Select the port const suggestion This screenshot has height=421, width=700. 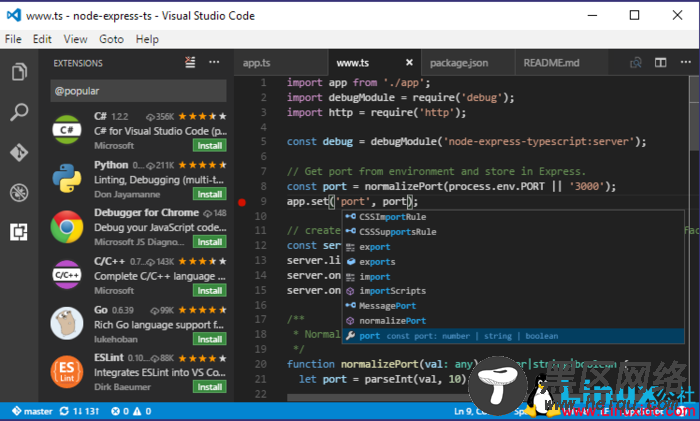pyautogui.click(x=513, y=336)
